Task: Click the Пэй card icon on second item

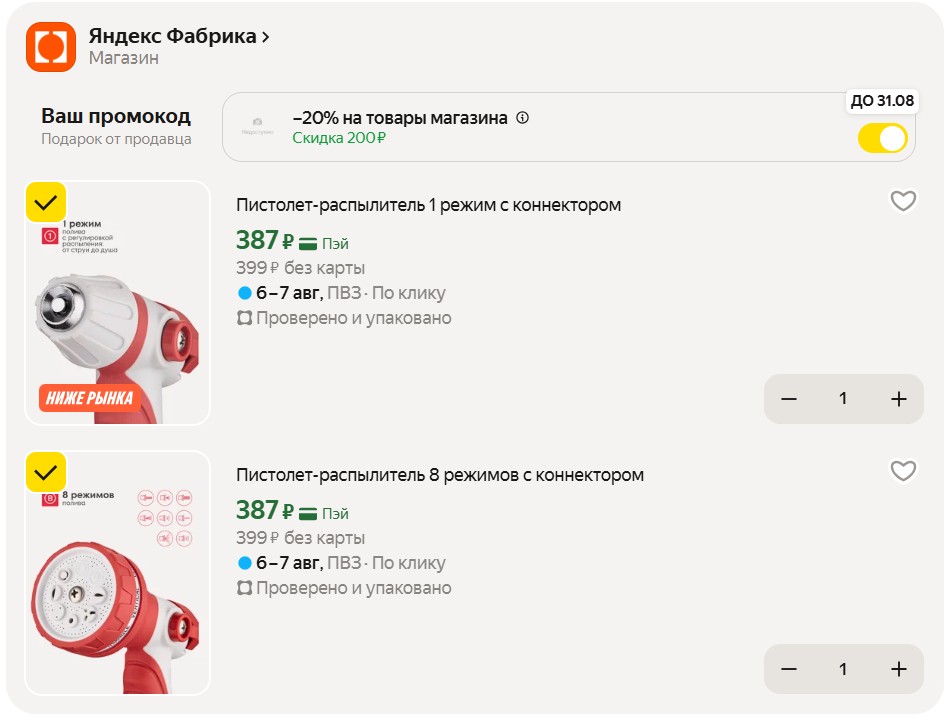Action: coord(308,514)
